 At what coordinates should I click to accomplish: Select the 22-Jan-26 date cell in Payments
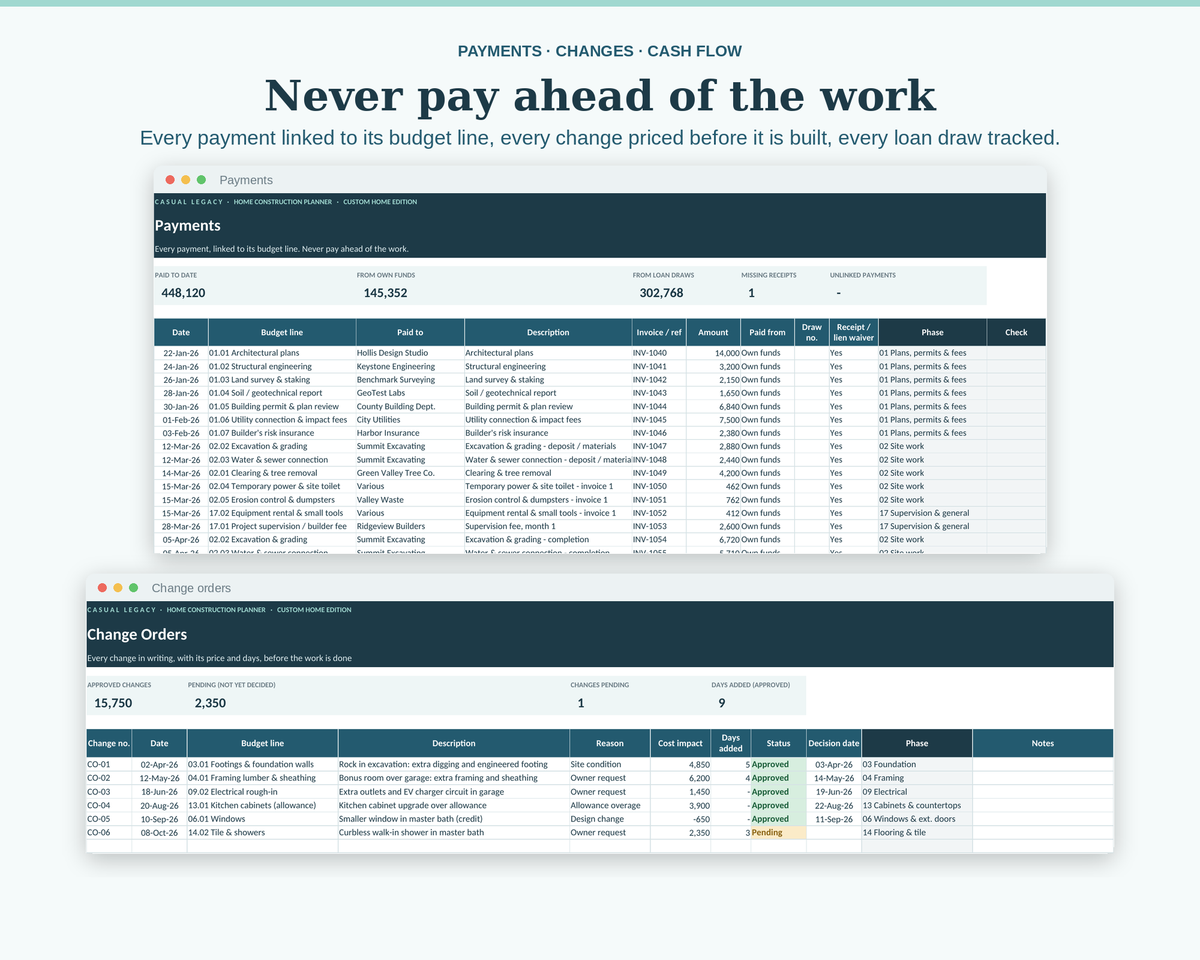click(181, 353)
